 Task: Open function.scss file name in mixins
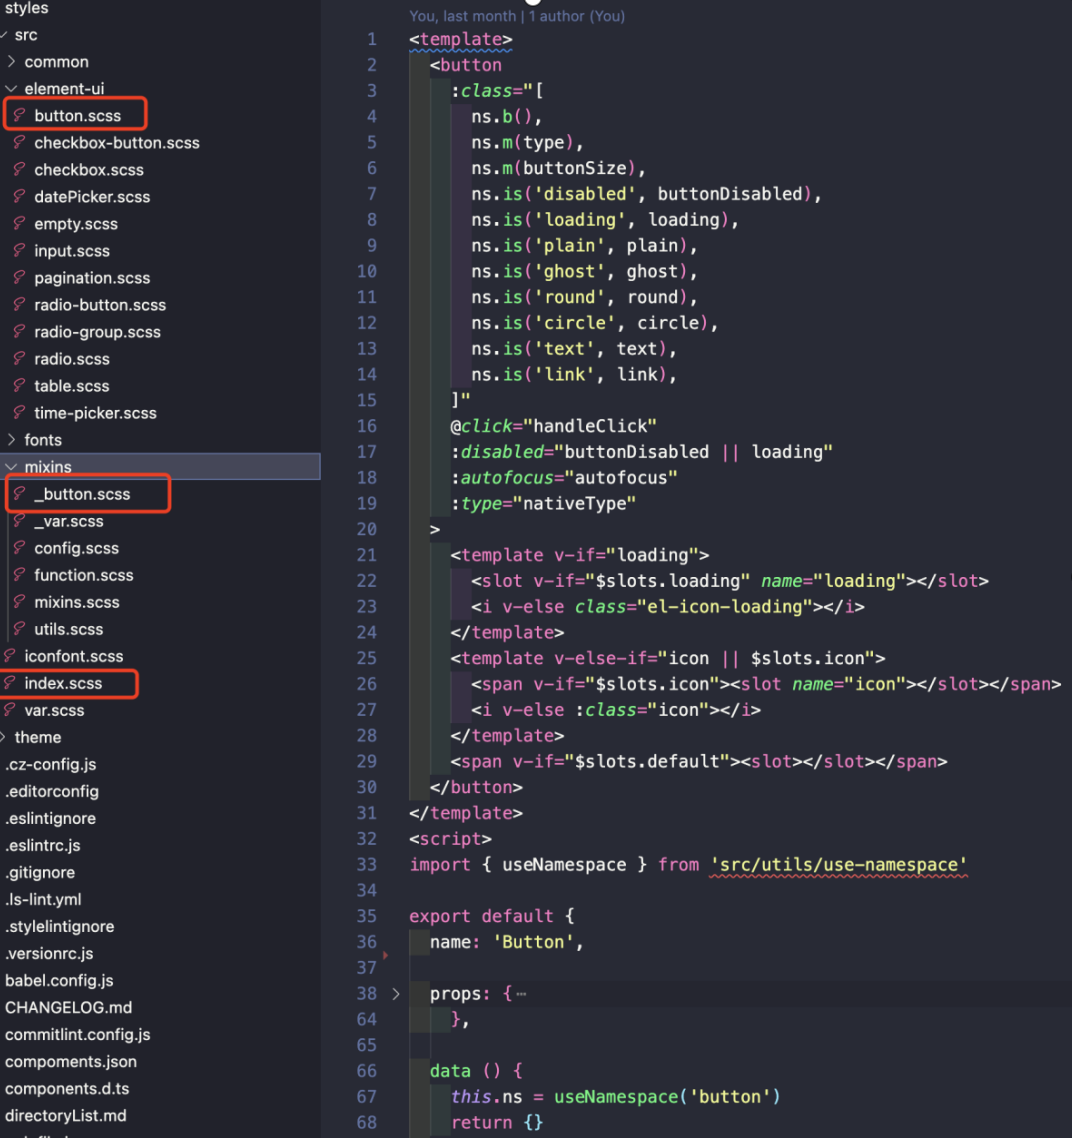click(x=83, y=576)
